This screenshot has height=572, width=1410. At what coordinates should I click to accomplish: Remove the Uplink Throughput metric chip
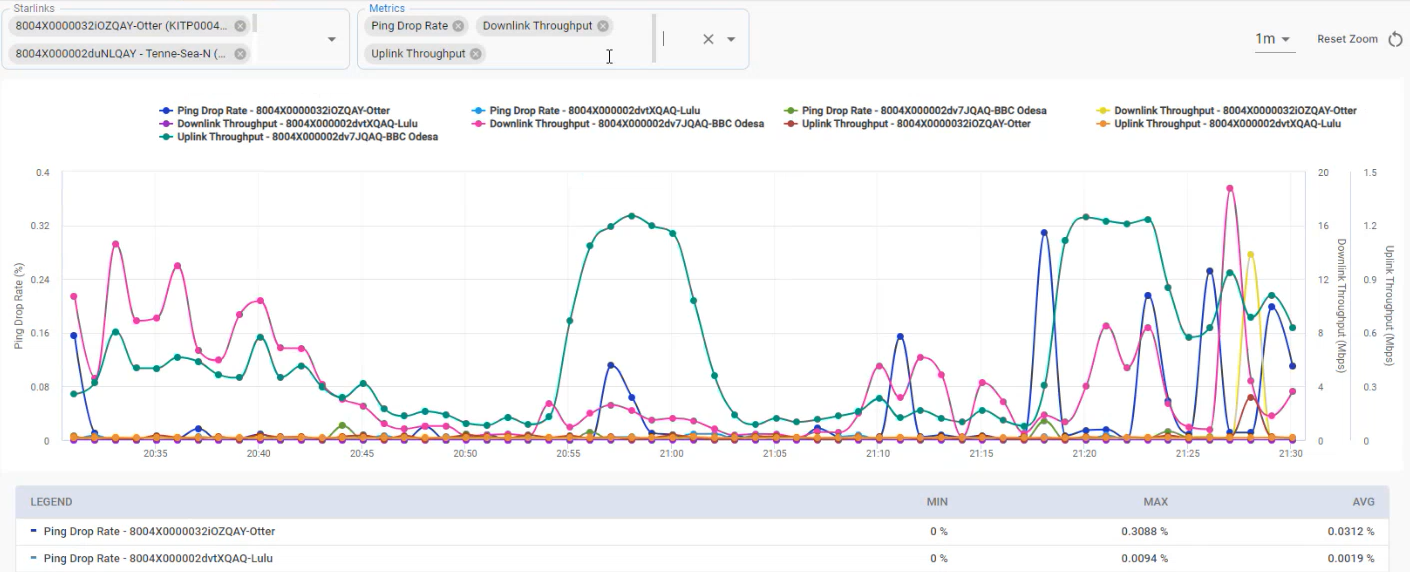(x=476, y=54)
